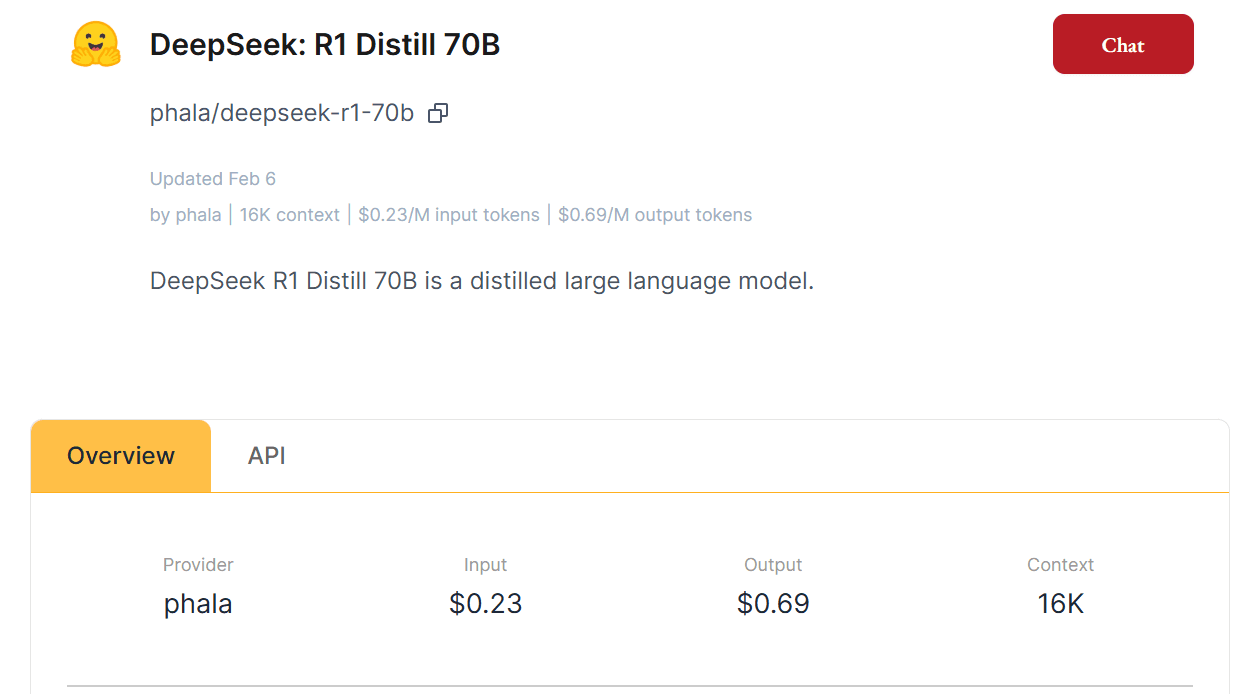Click the copy icon beside phala/deepseek-r1-70b
Image resolution: width=1237 pixels, height=694 pixels.
(438, 113)
